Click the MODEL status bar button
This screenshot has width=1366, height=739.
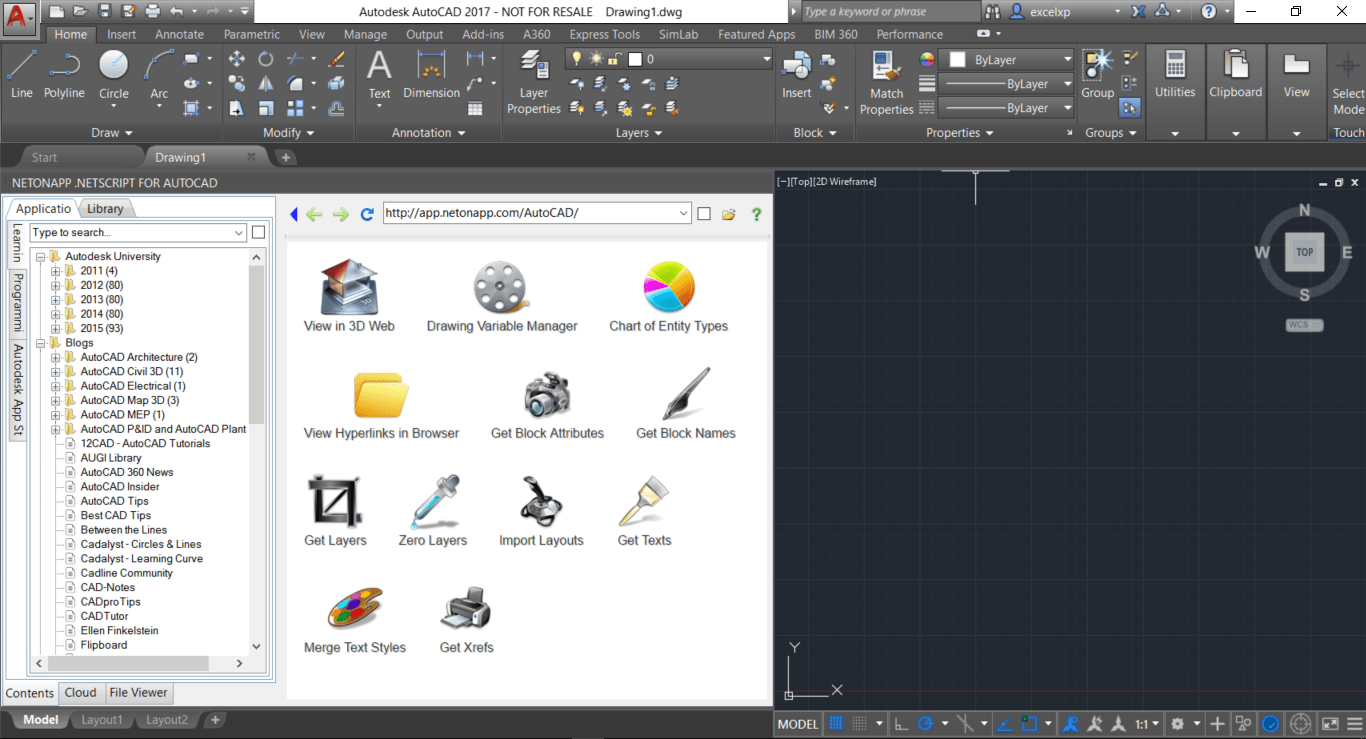tap(798, 723)
